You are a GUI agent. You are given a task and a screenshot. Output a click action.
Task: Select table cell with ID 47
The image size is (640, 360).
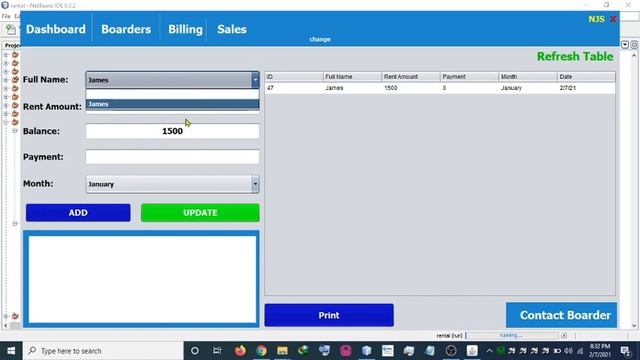coord(294,88)
